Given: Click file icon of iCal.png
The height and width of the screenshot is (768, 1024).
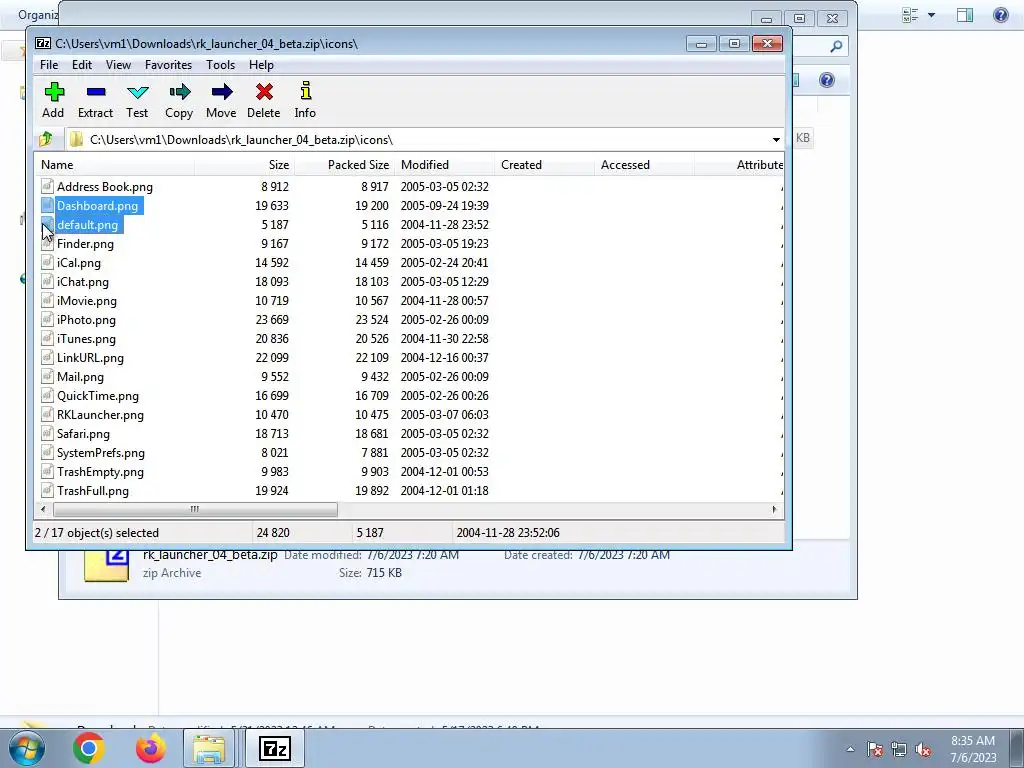Looking at the screenshot, I should [x=47, y=262].
